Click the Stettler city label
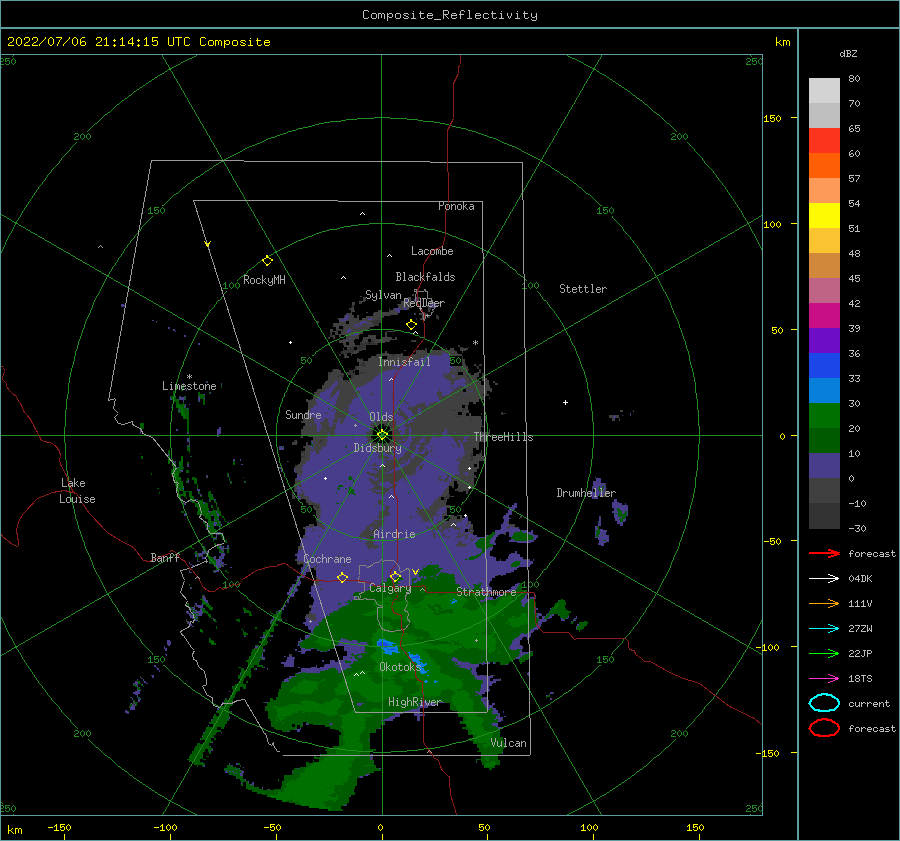 [583, 289]
